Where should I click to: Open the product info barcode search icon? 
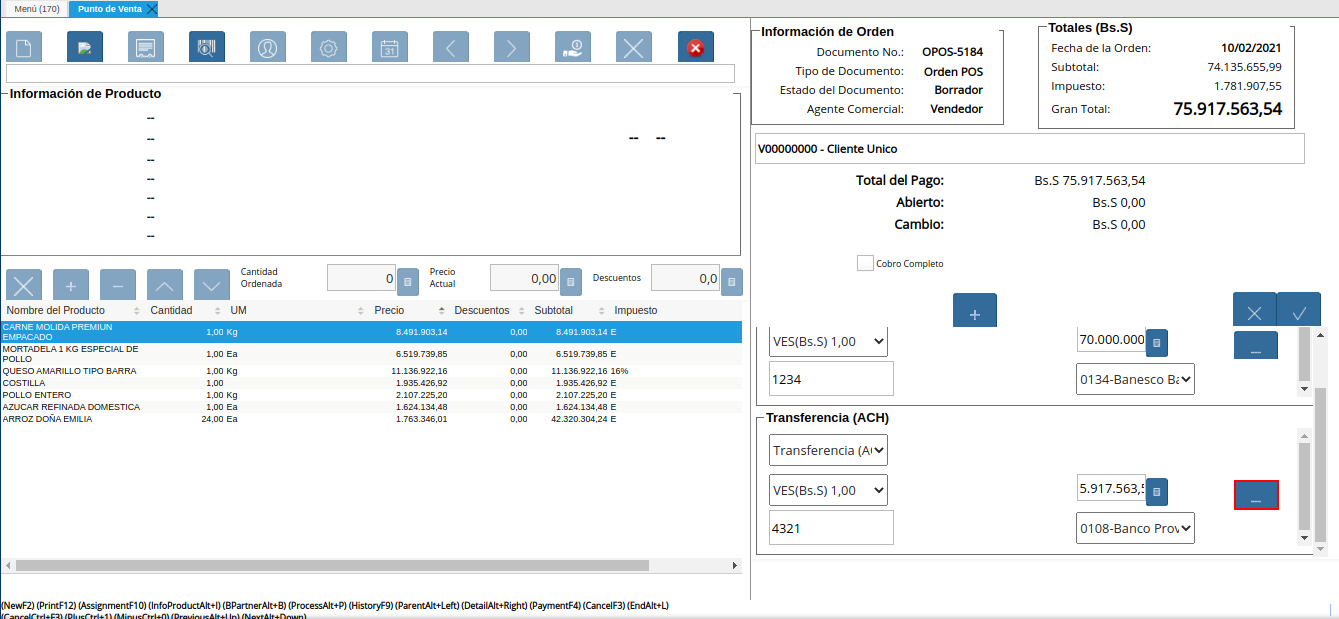207,47
